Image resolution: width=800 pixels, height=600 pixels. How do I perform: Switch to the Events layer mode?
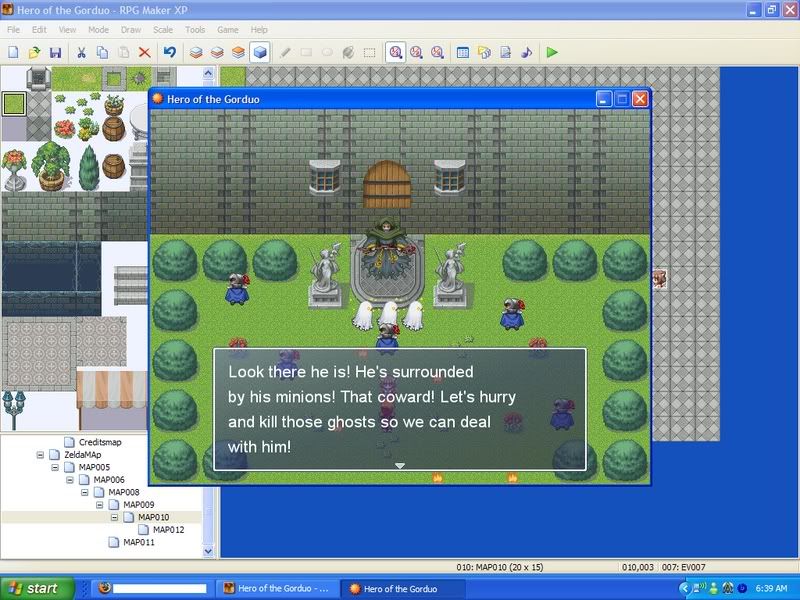(260, 52)
